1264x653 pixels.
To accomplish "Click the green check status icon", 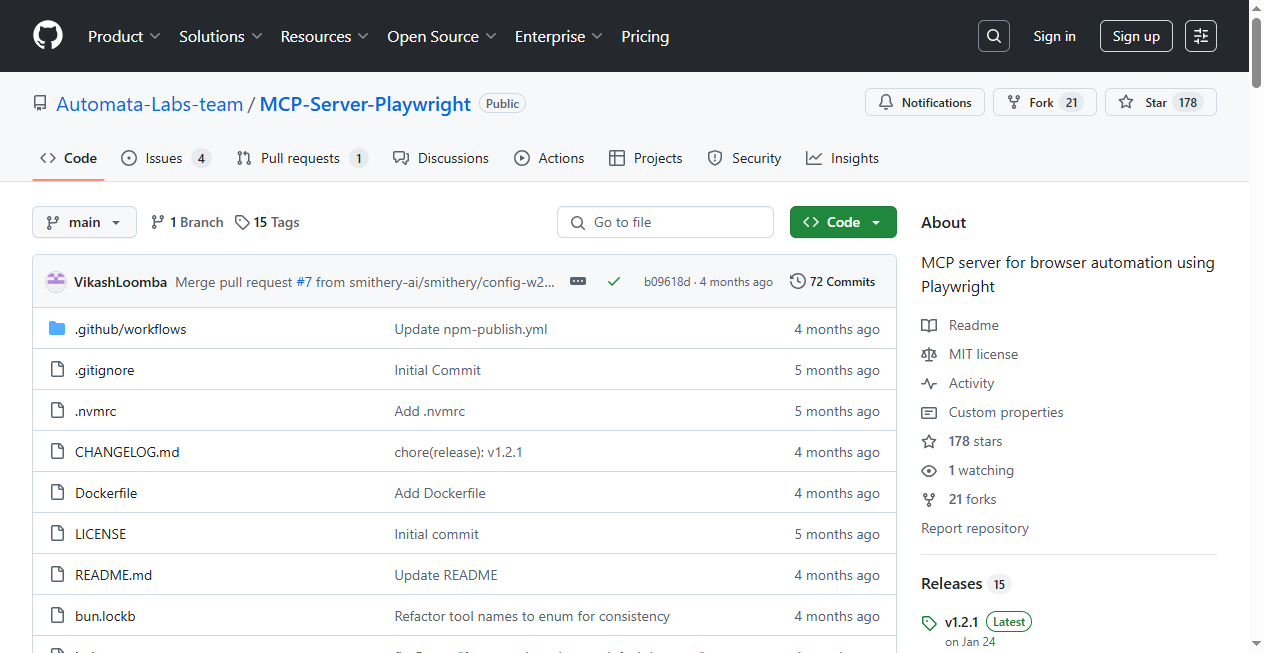I will click(614, 282).
